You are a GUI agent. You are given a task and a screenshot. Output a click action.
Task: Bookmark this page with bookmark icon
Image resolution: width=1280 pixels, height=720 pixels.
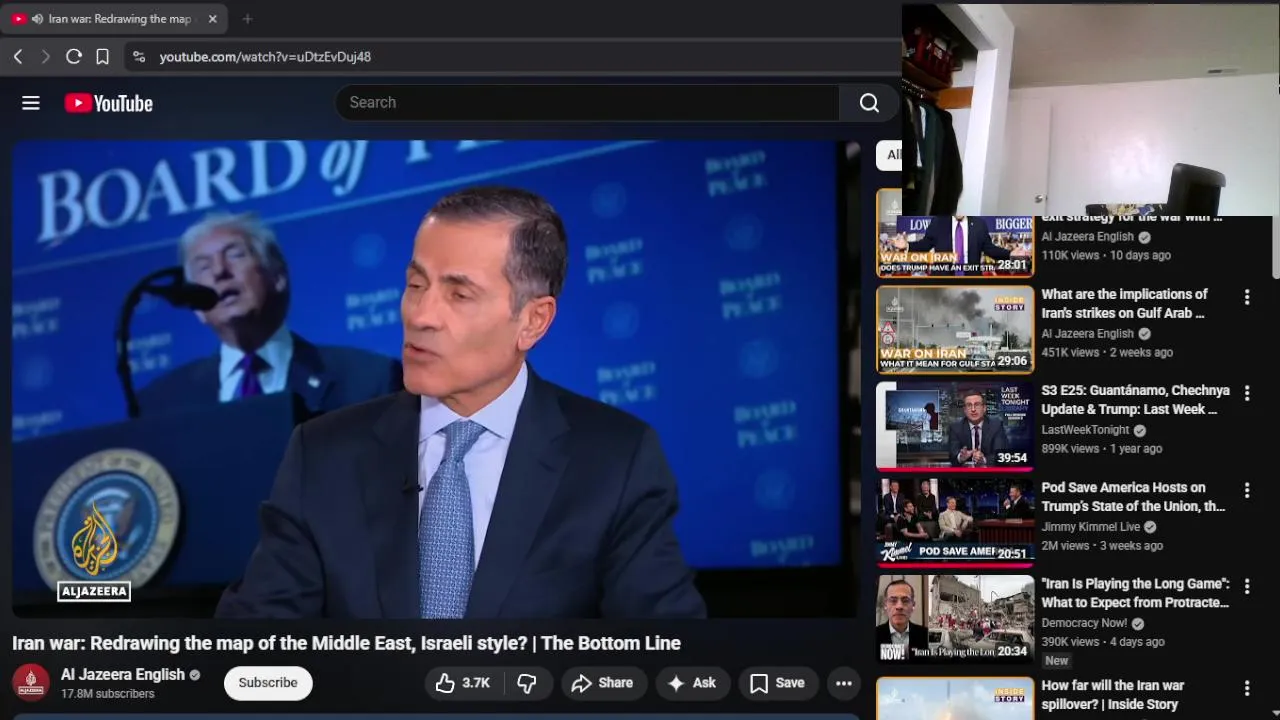[x=102, y=57]
